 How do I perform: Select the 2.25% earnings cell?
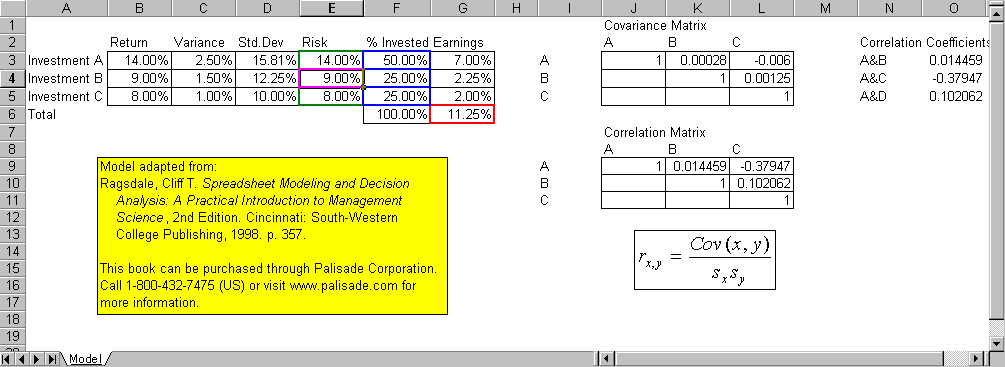click(x=463, y=79)
